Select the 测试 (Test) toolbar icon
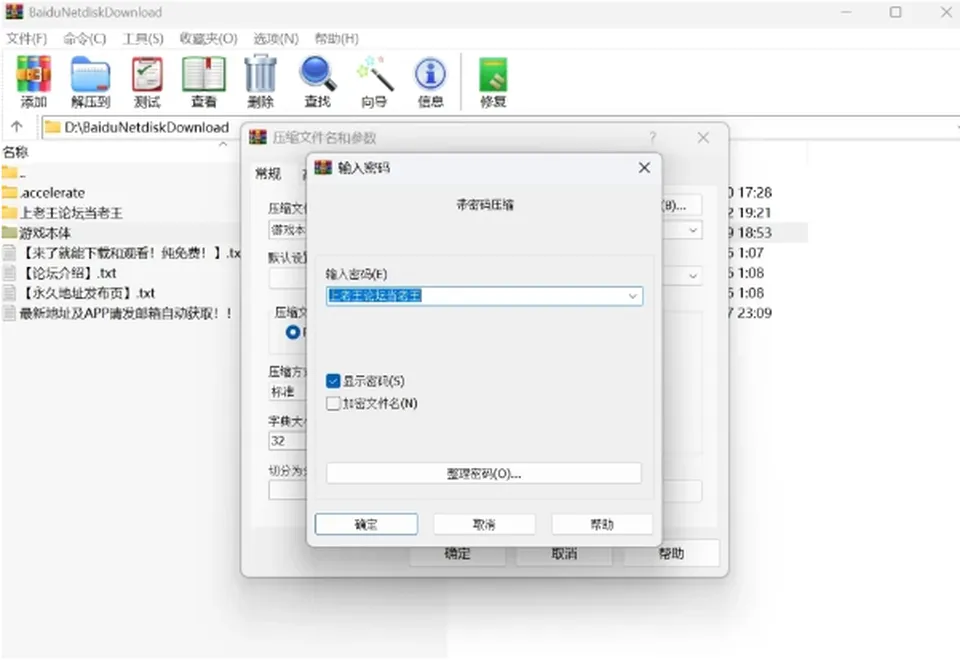This screenshot has height=660, width=960. 147,81
